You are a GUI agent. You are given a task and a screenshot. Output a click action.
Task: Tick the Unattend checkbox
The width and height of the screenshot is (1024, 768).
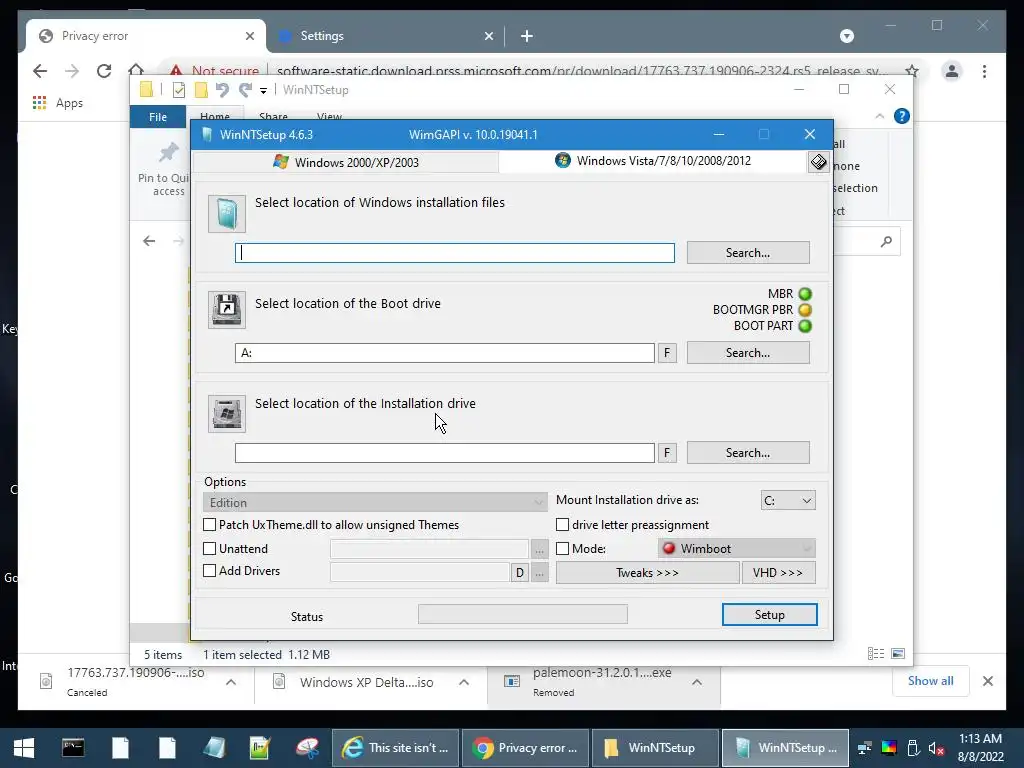click(210, 549)
